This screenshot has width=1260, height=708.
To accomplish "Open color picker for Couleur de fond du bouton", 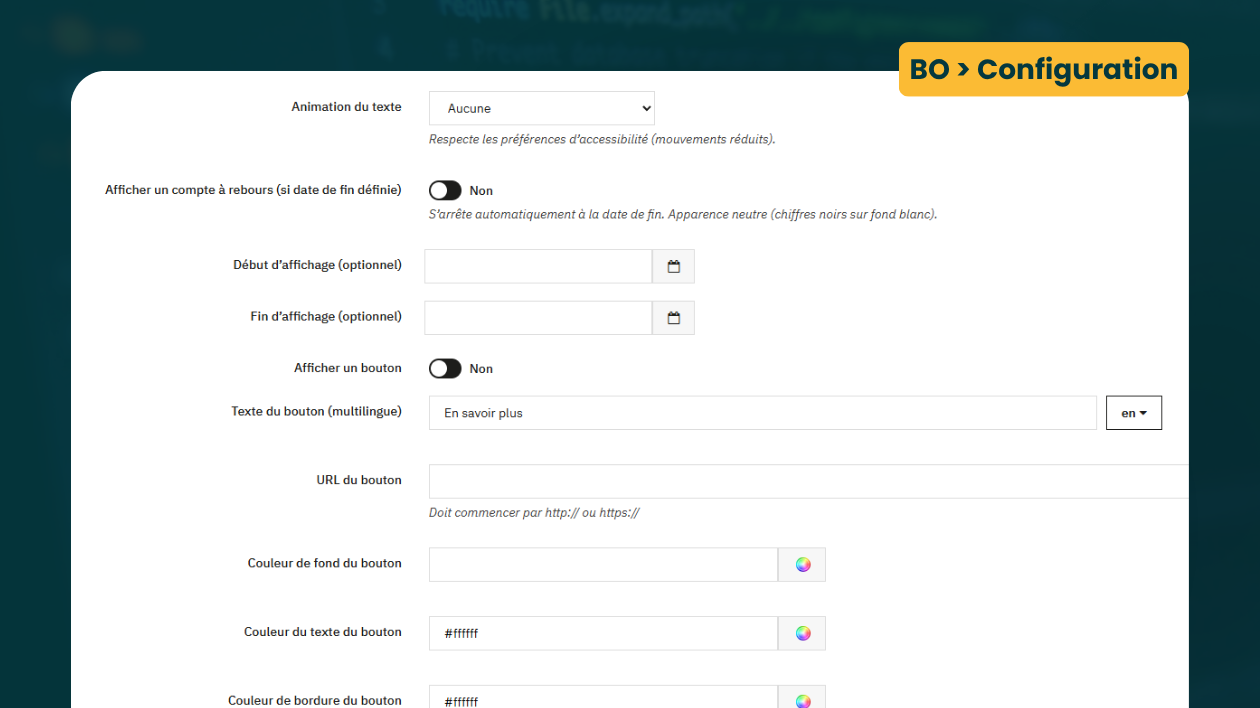I will (802, 565).
